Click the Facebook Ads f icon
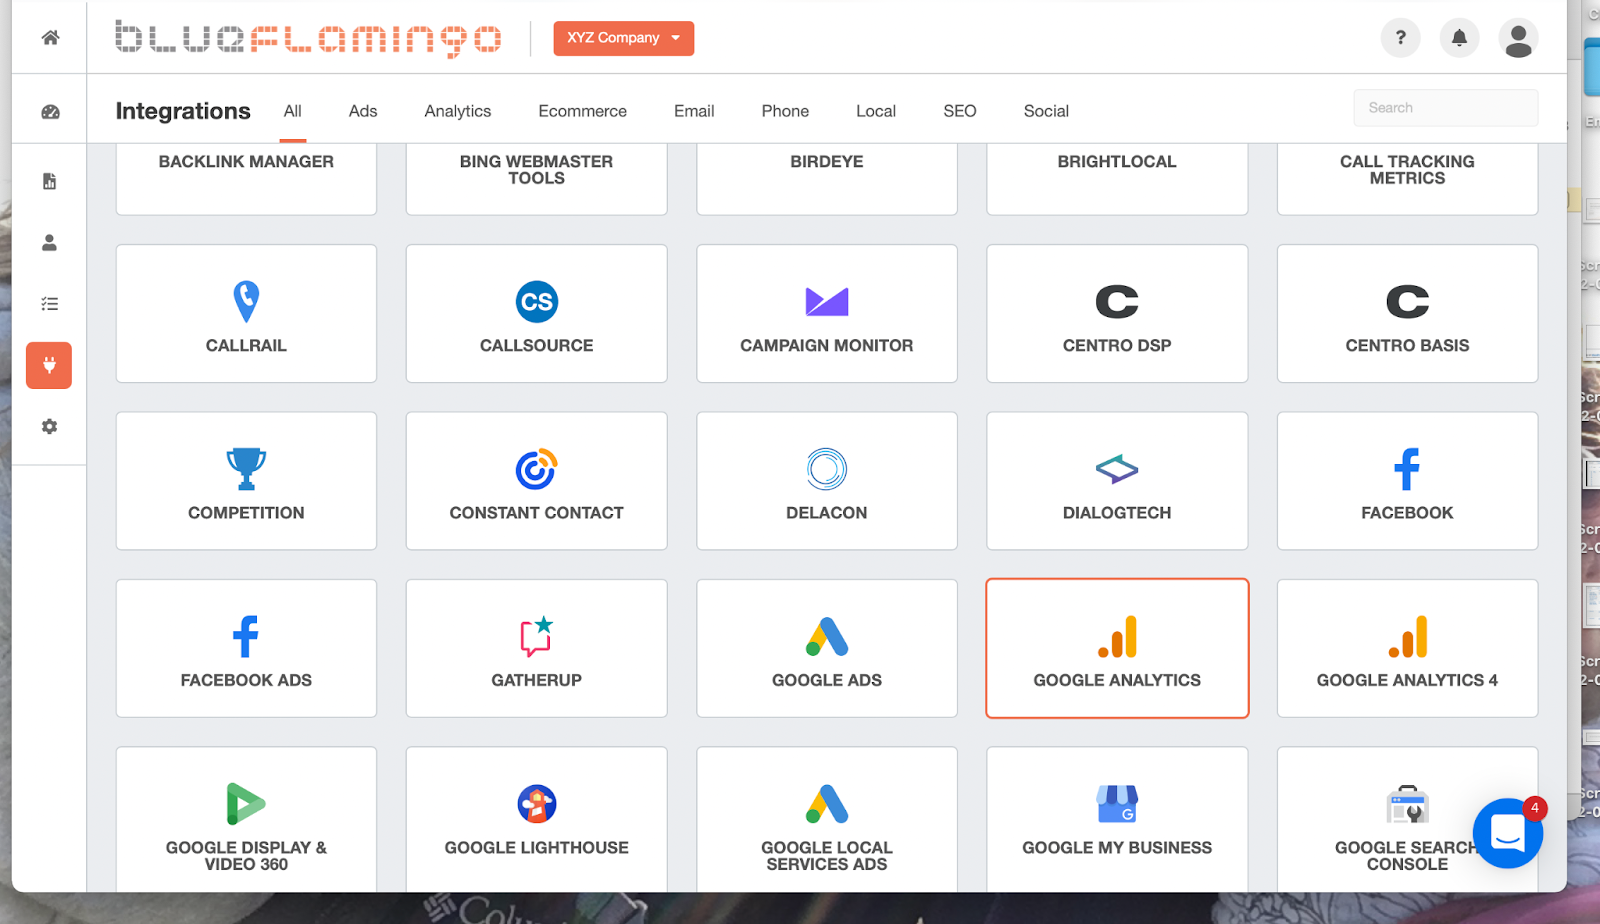Viewport: 1600px width, 924px height. tap(246, 636)
